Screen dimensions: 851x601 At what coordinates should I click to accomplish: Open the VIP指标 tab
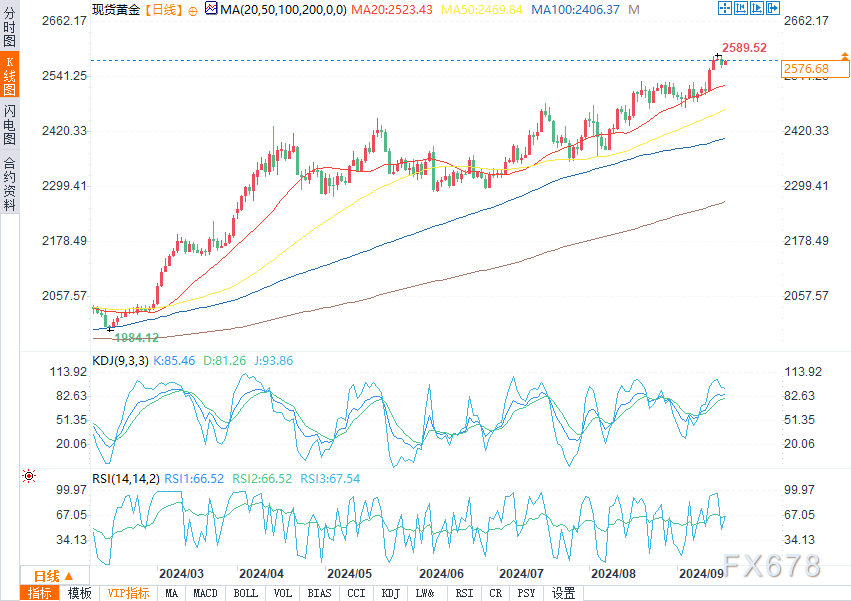[128, 593]
